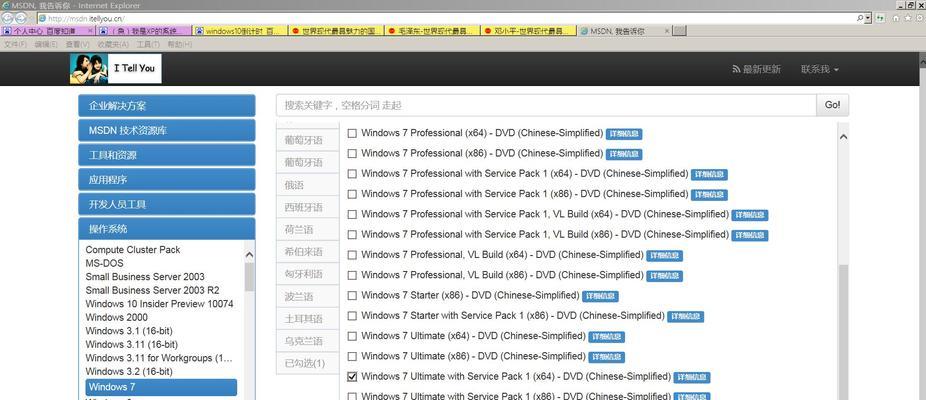Viewport: 926px width, 400px height.
Task: Open the IE tools gear icon
Action: [919, 18]
